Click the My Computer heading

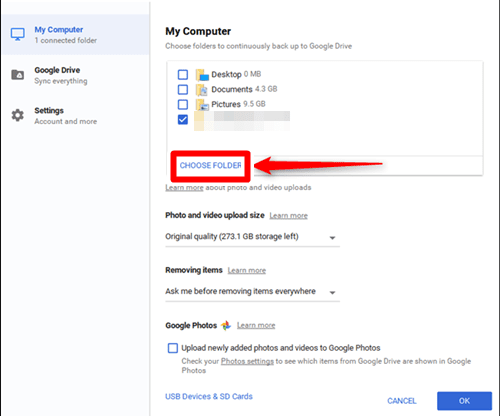(198, 31)
